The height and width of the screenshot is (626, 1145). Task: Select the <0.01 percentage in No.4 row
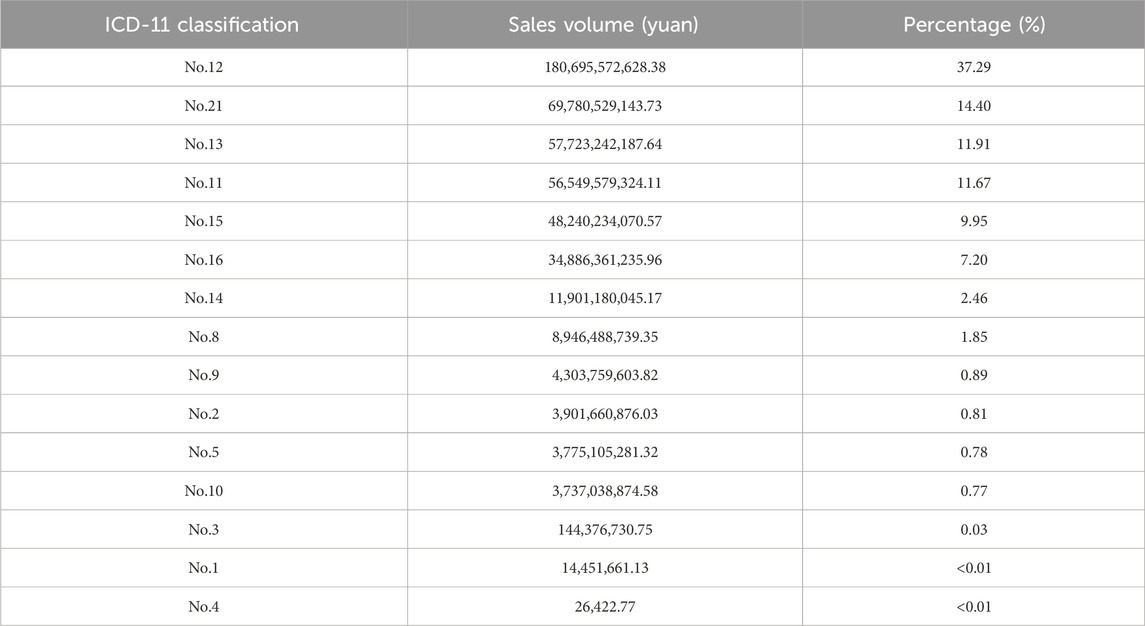974,606
